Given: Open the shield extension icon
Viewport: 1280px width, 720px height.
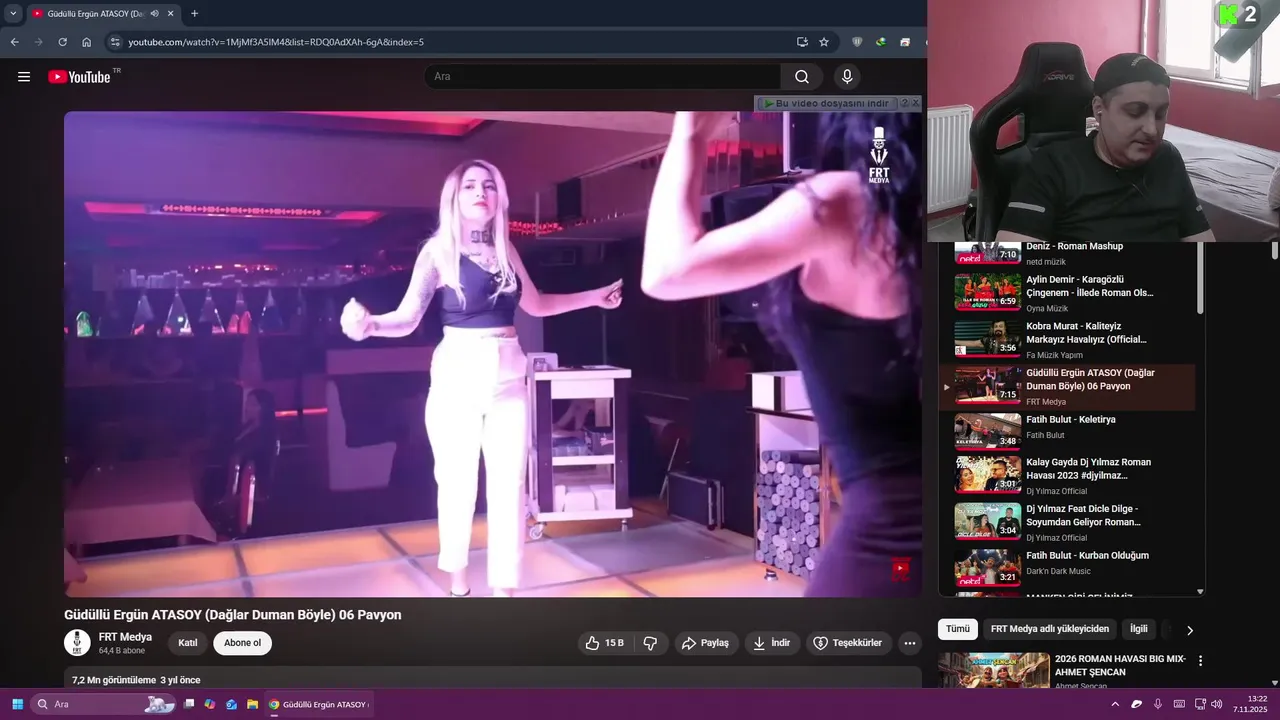Looking at the screenshot, I should 857,42.
